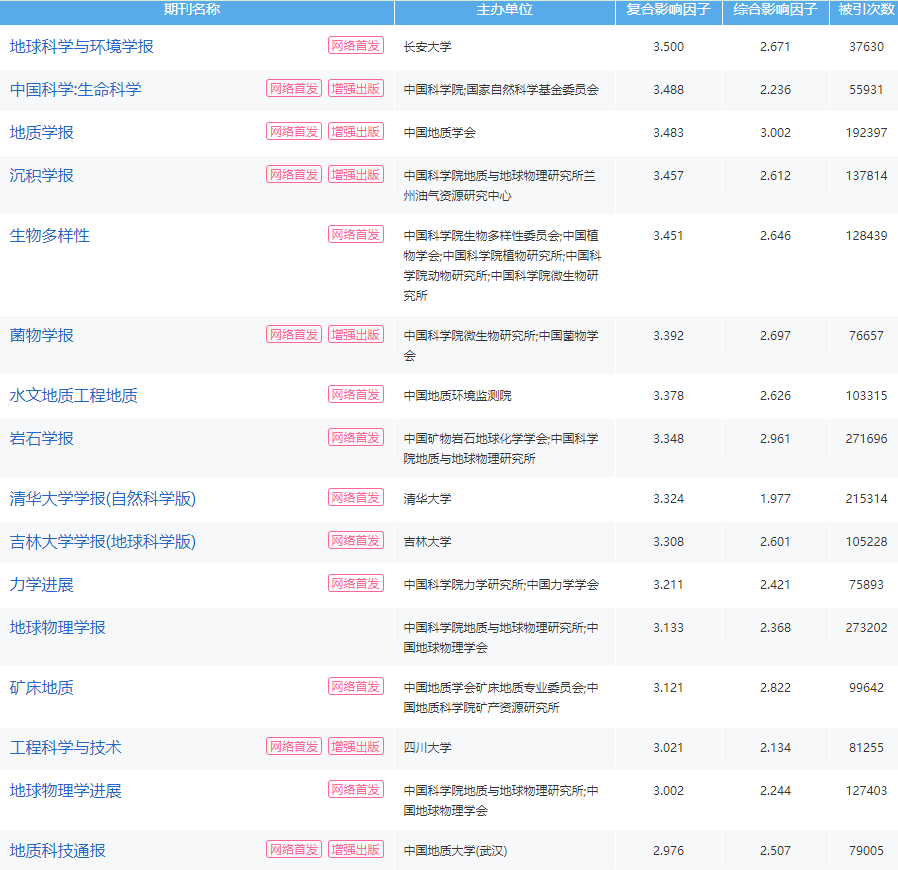This screenshot has height=870, width=898.
Task: Open journal 水文地质工程地质
Action: (73, 396)
